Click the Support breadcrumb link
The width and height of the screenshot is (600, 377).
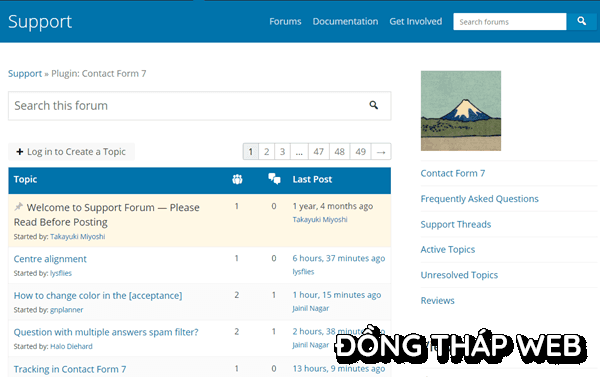pyautogui.click(x=25, y=73)
